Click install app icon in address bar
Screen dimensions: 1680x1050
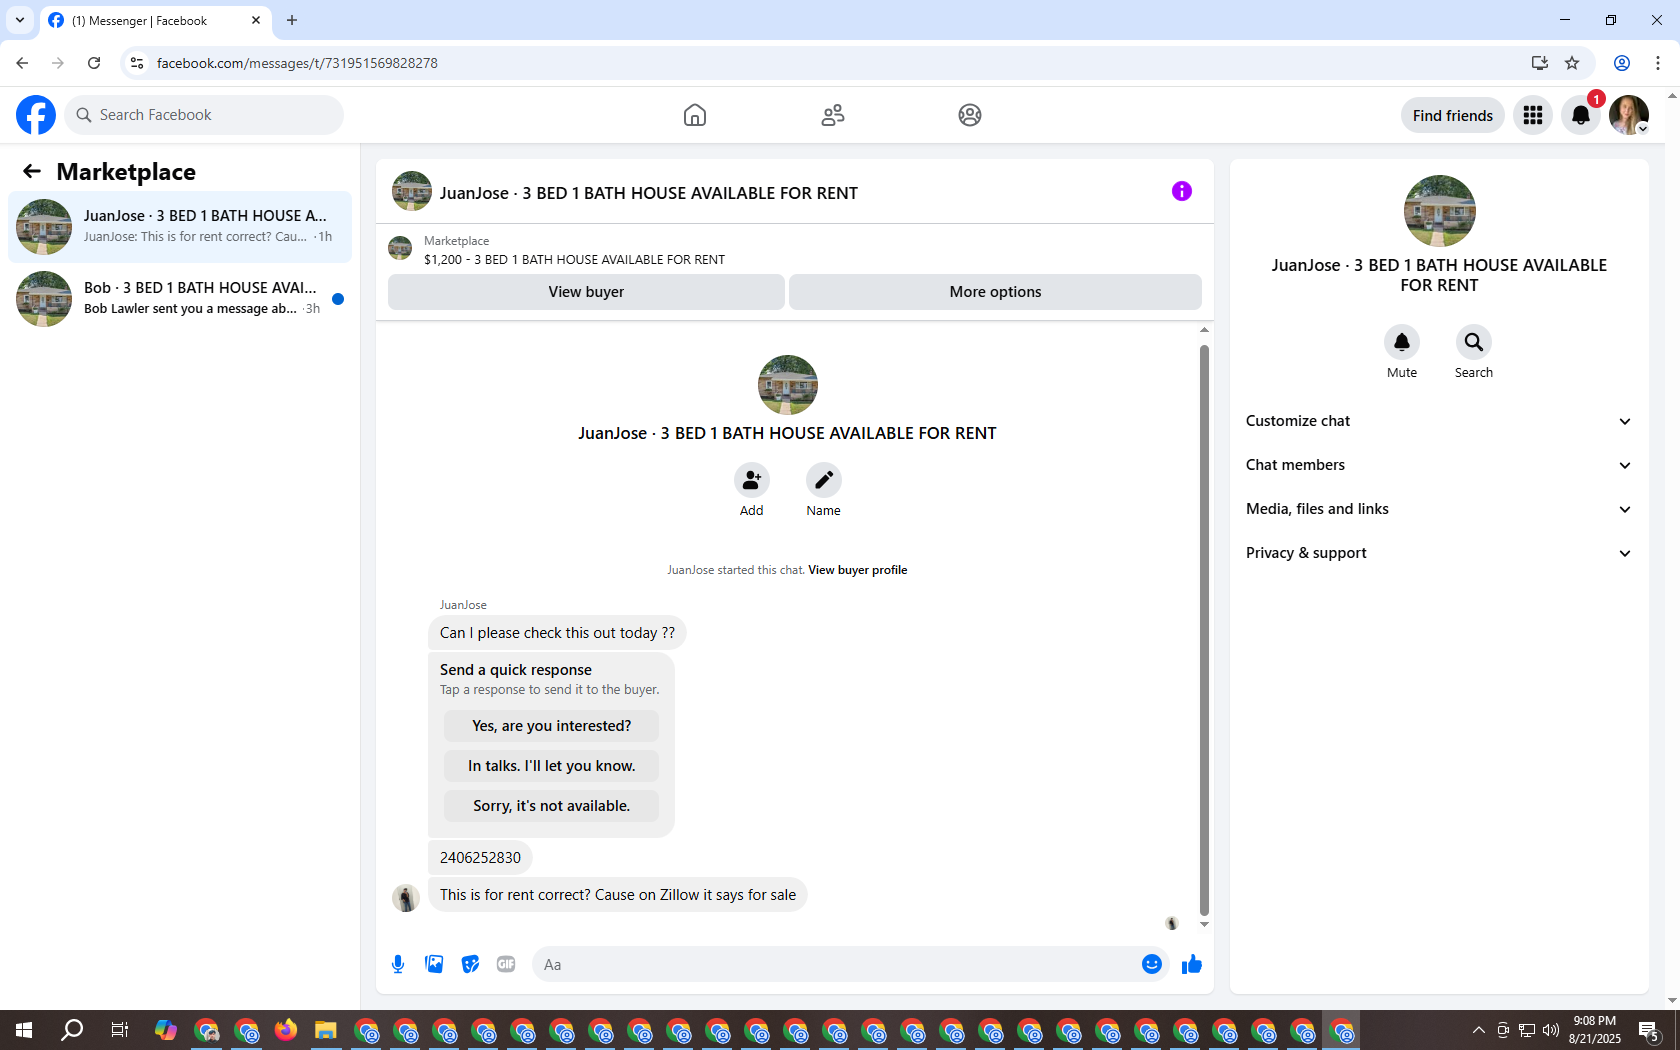point(1540,63)
